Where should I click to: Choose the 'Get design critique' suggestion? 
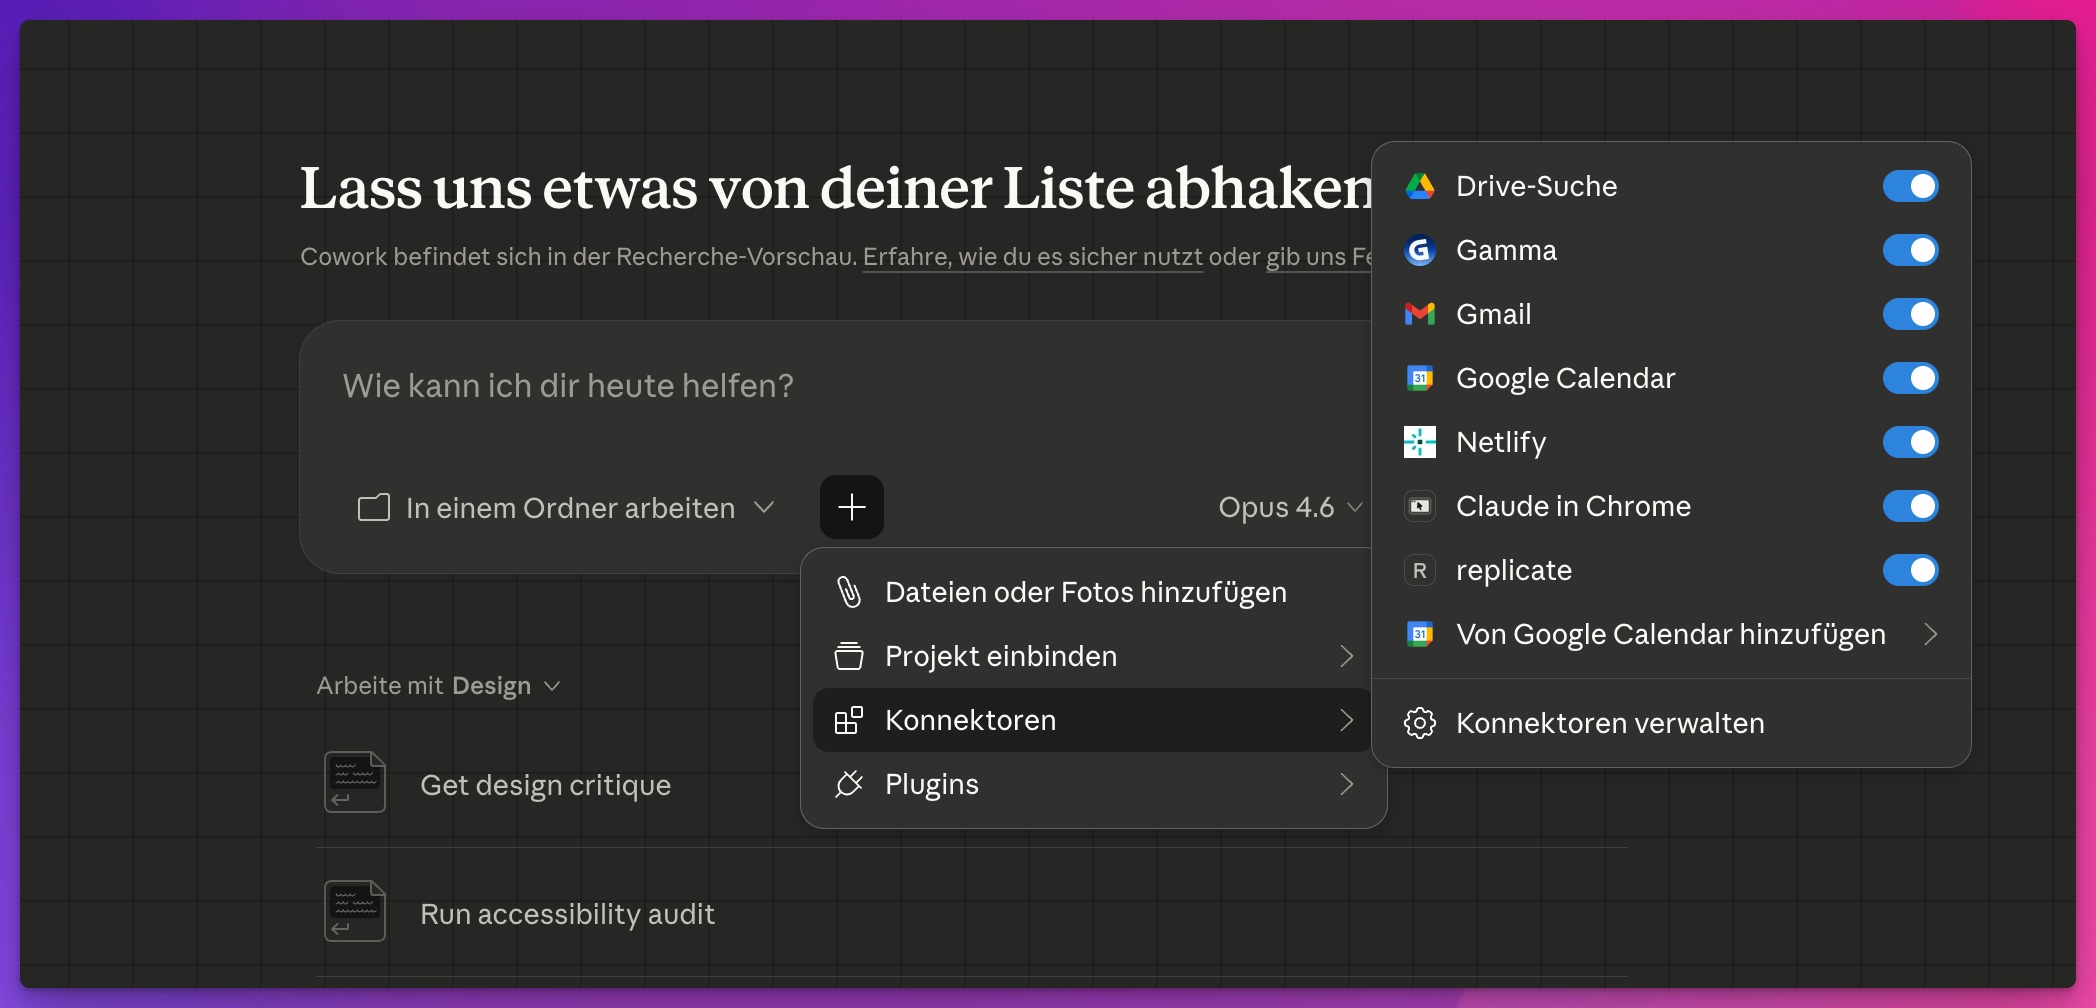tap(545, 785)
